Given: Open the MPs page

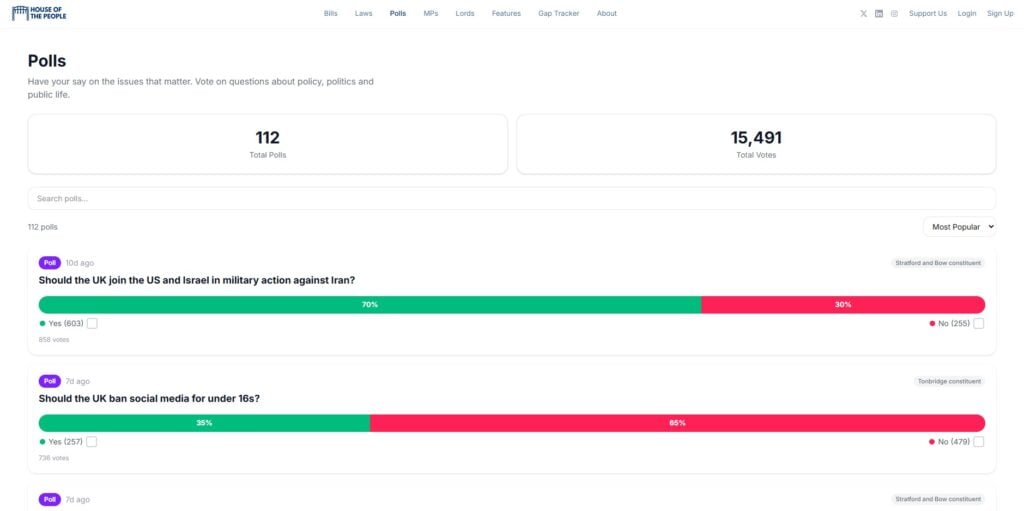Looking at the screenshot, I should [x=430, y=14].
